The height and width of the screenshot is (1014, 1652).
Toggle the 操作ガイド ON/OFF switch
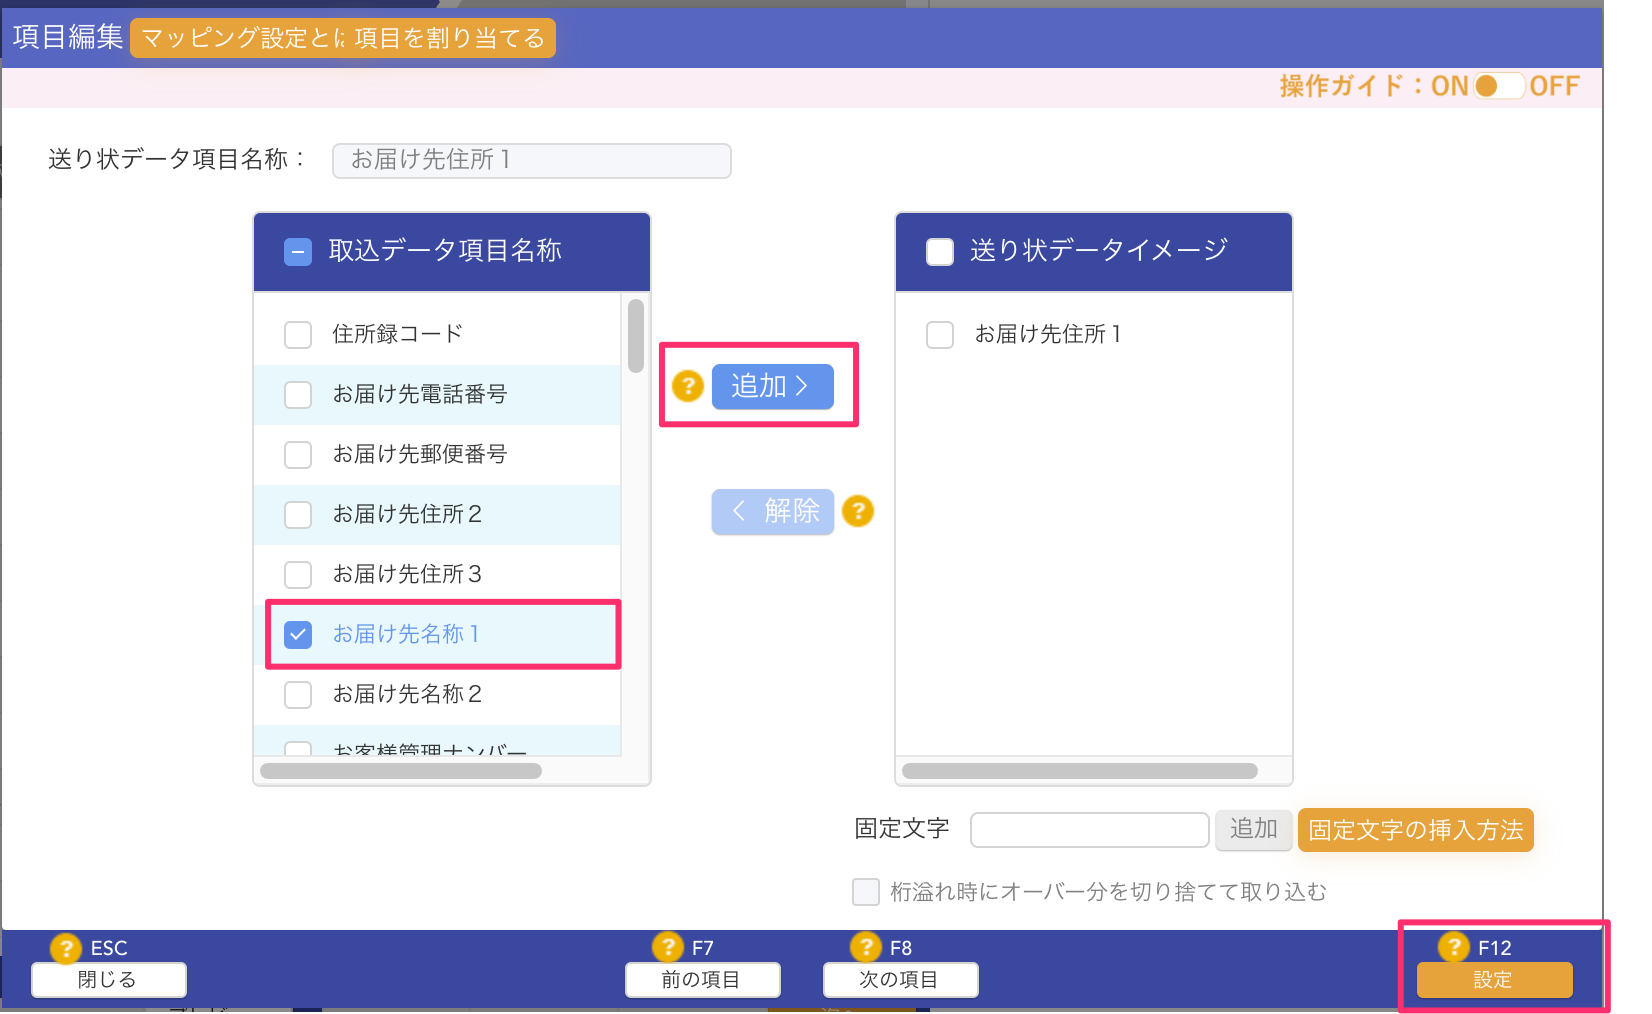pyautogui.click(x=1499, y=86)
